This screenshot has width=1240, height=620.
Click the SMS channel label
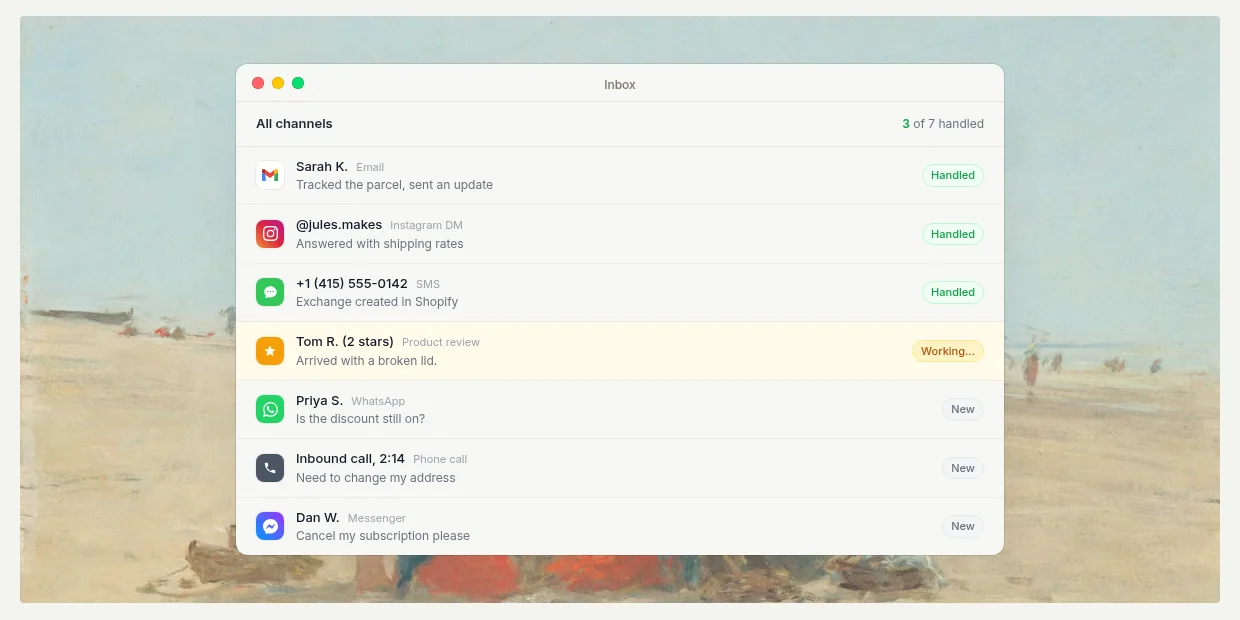click(x=428, y=284)
